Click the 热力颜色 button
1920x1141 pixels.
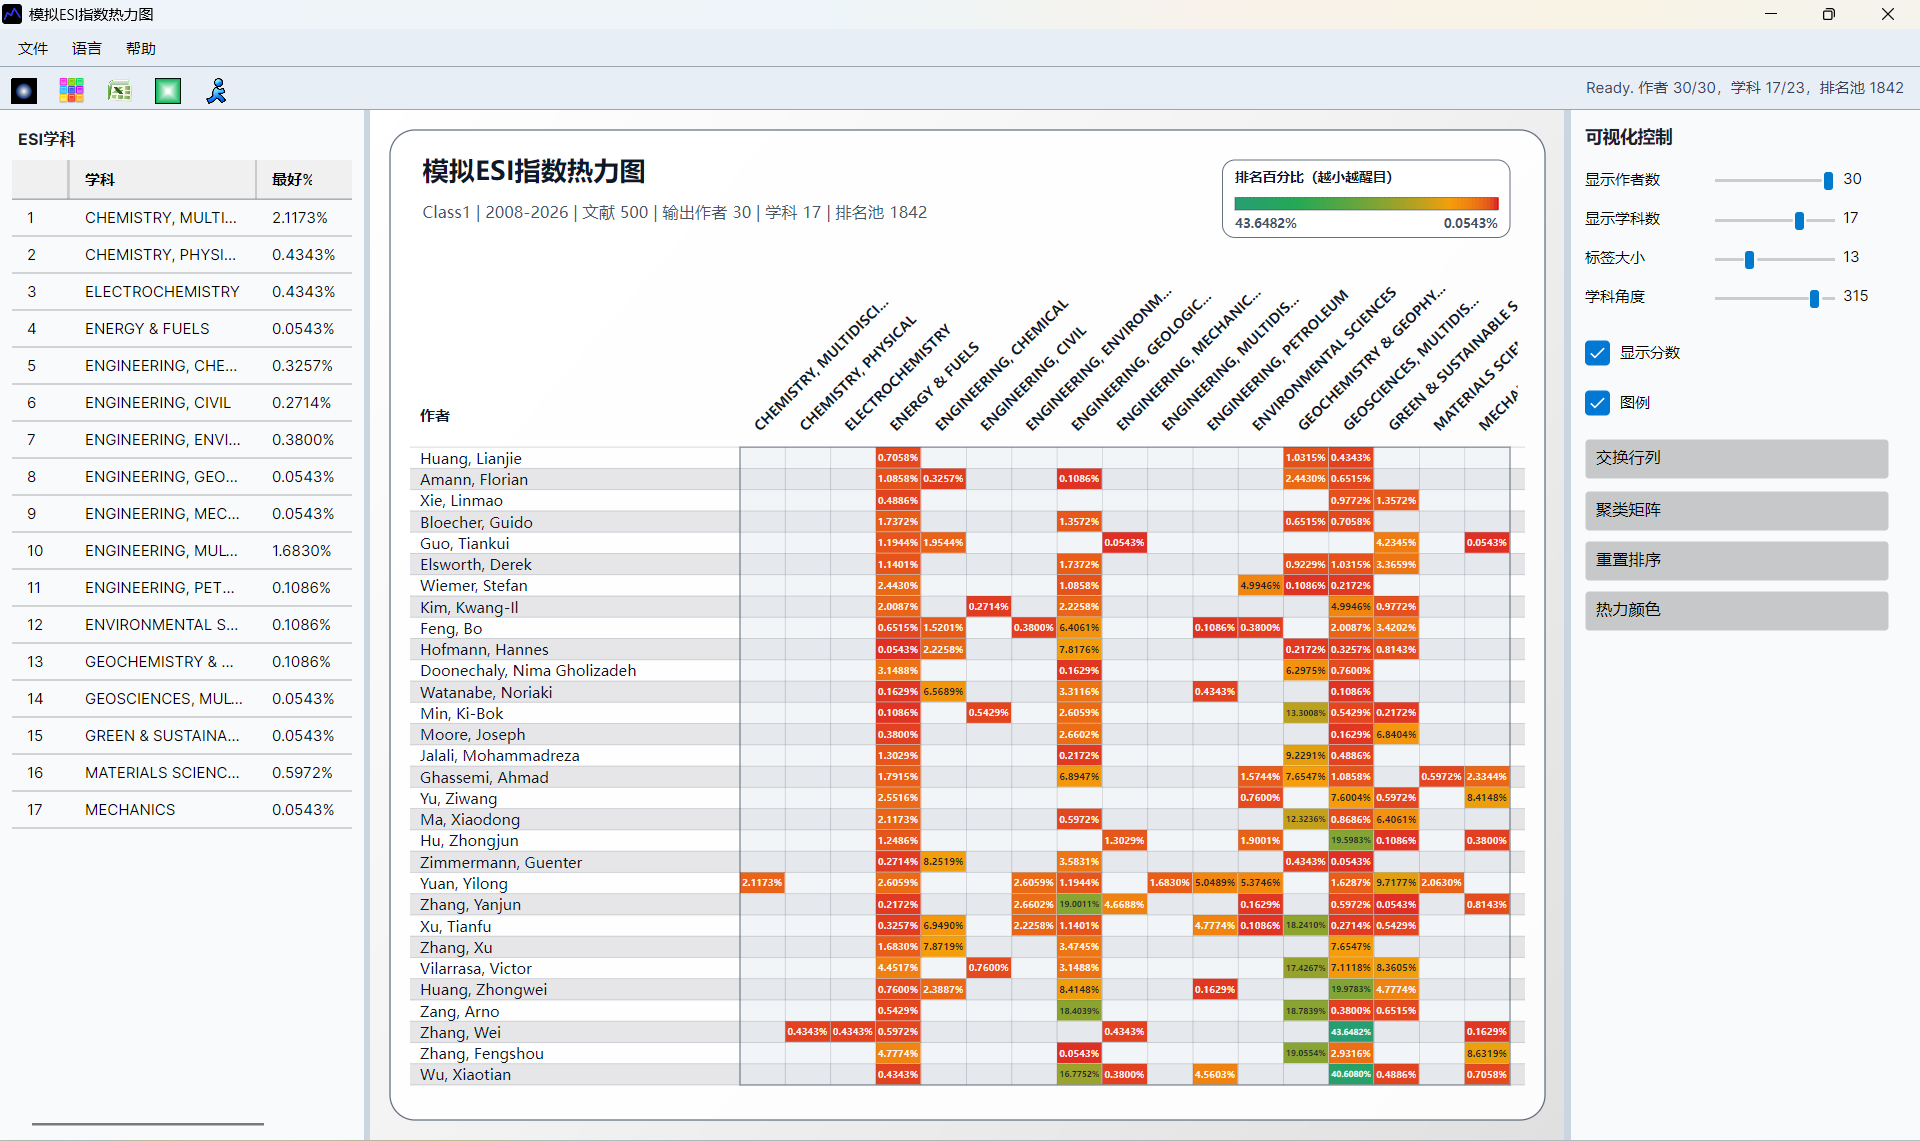1736,610
